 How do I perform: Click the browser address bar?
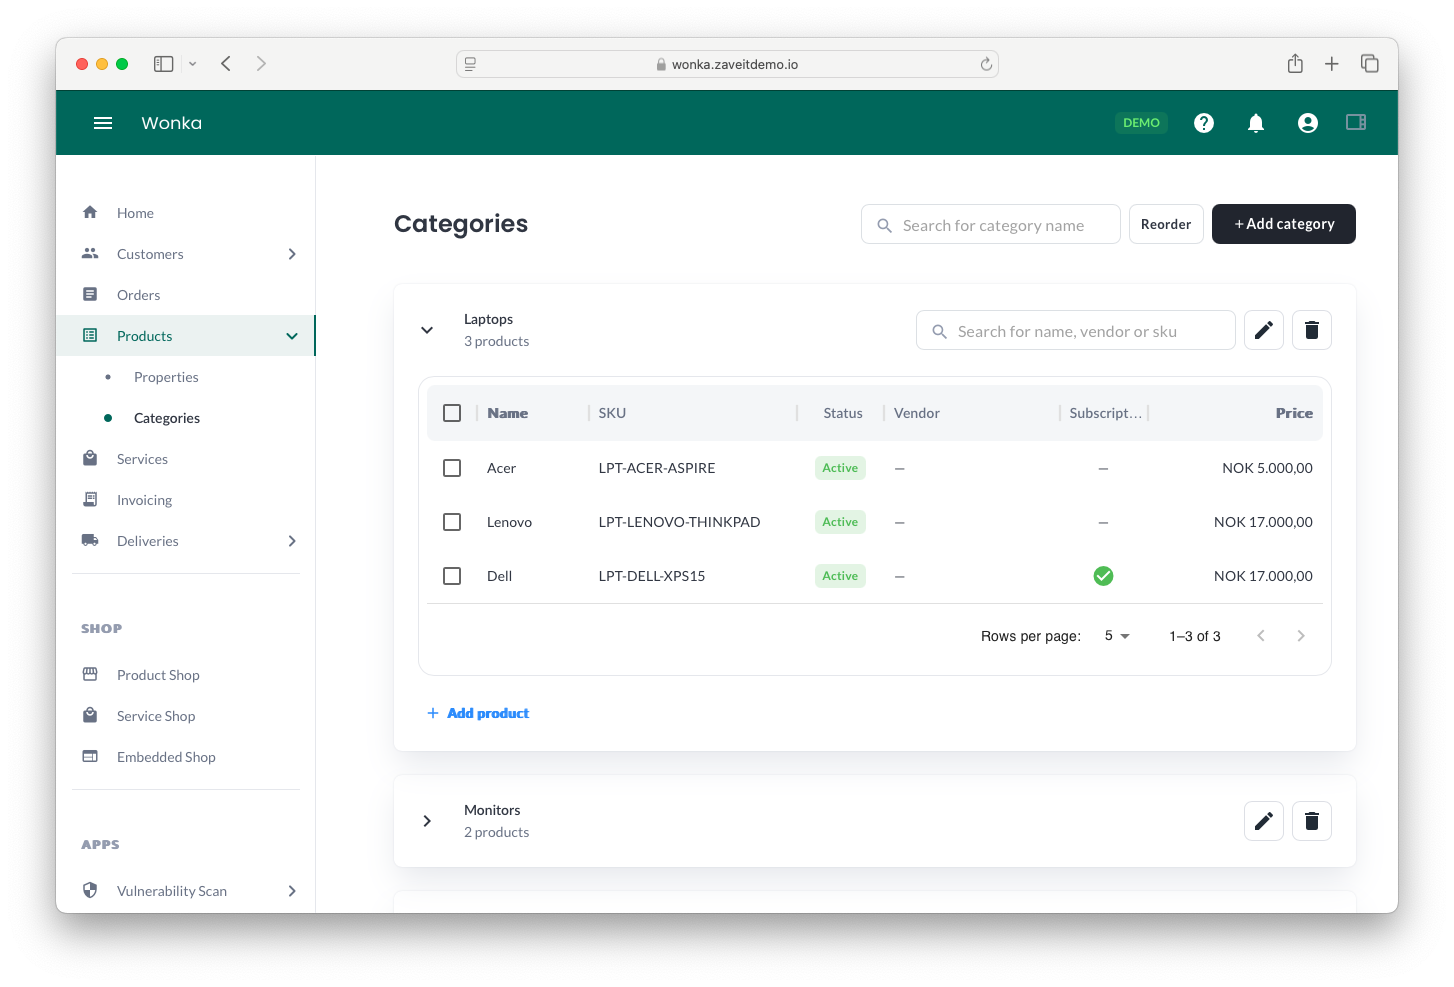[x=727, y=64]
